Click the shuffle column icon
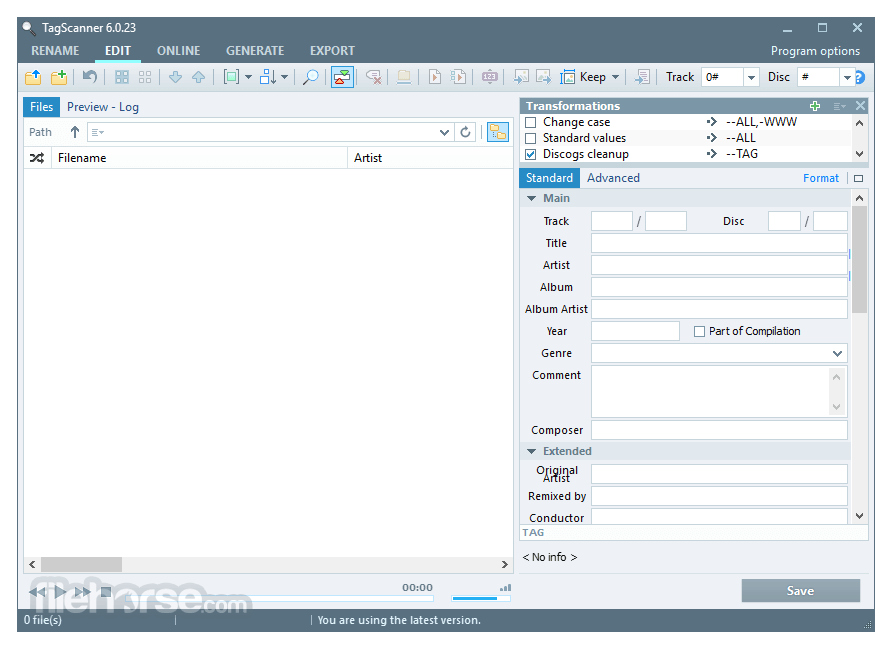 click(37, 158)
